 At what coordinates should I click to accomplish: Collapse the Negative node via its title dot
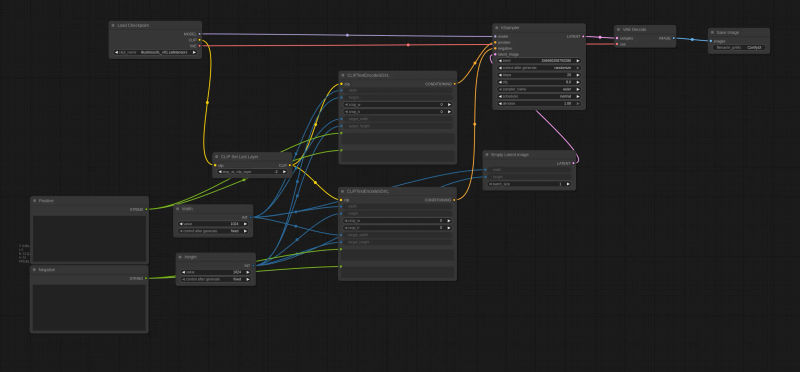35,269
